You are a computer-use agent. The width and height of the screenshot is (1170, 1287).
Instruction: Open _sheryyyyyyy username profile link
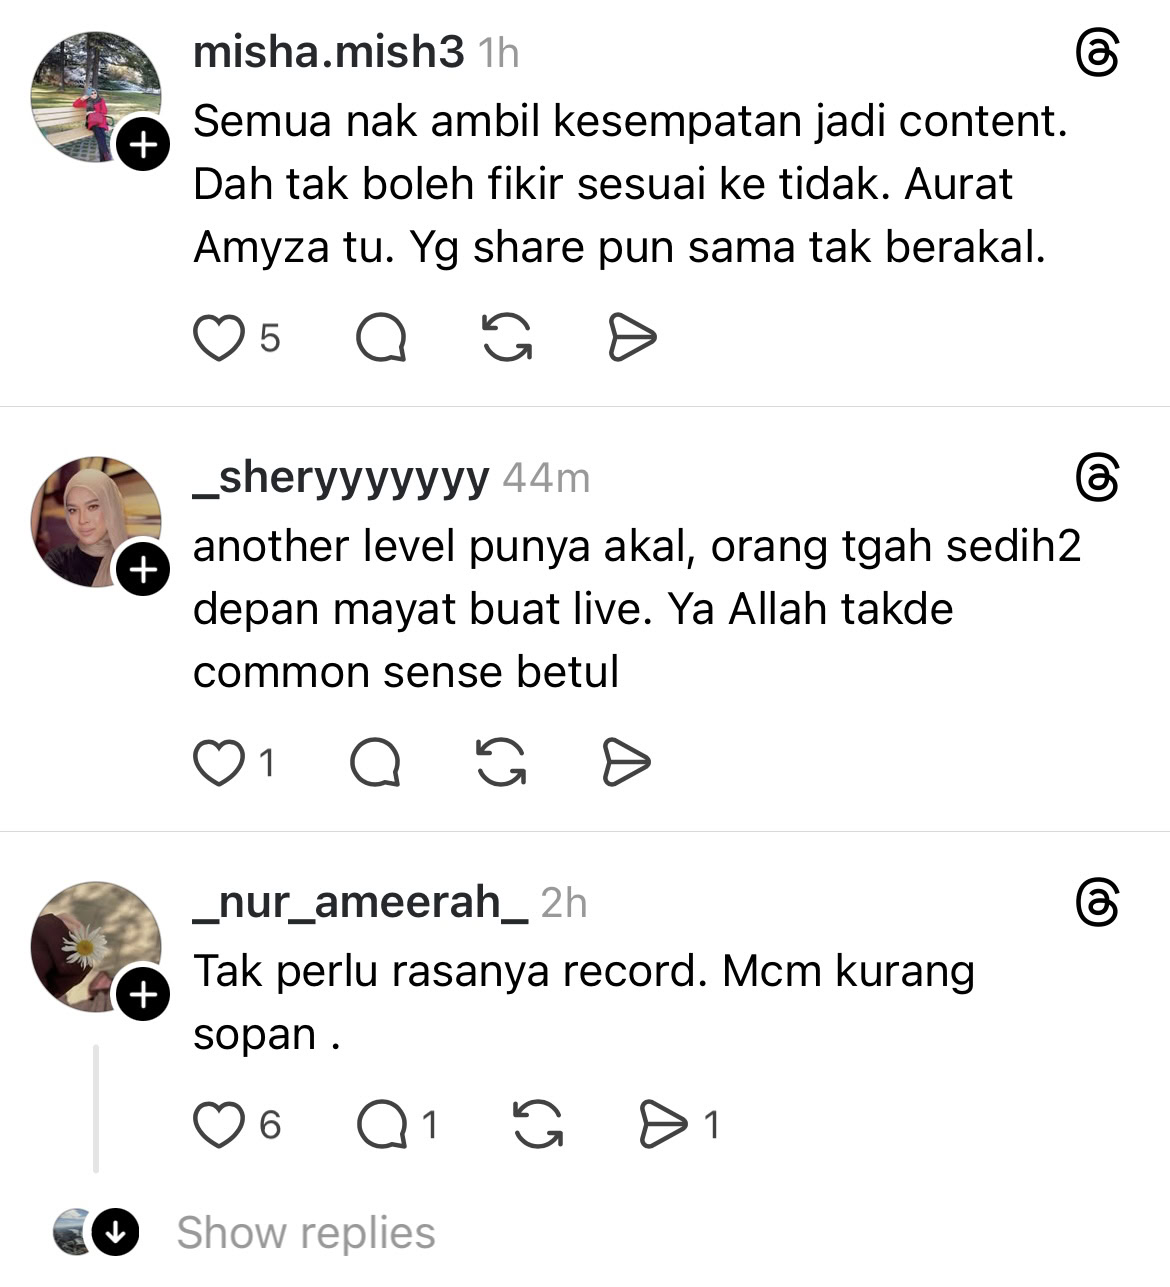pyautogui.click(x=341, y=478)
